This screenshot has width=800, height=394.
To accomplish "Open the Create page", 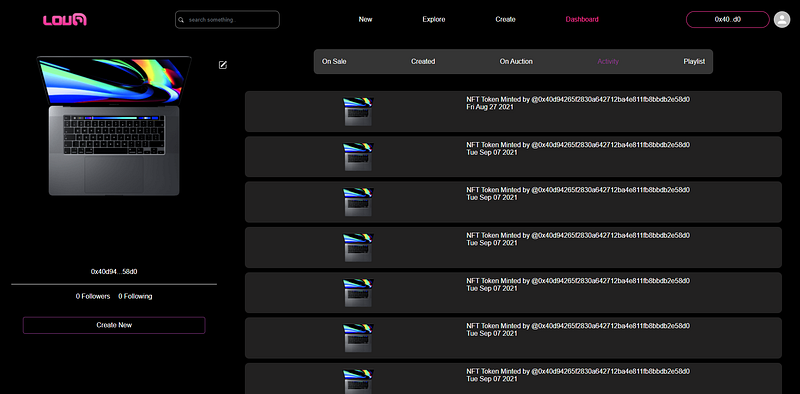I will point(505,19).
